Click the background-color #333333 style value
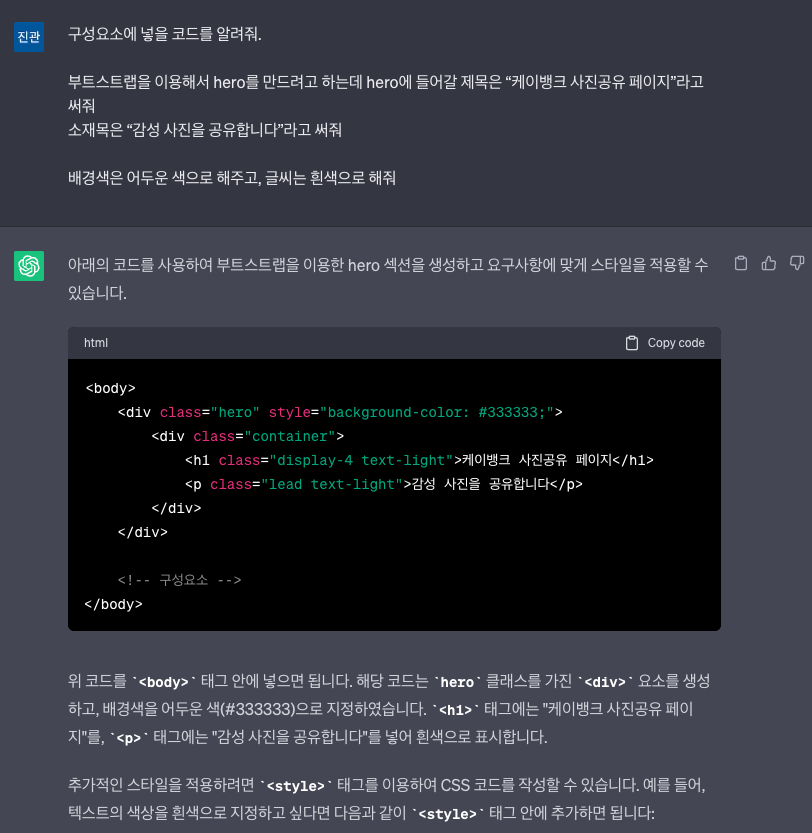This screenshot has height=833, width=812. [437, 412]
